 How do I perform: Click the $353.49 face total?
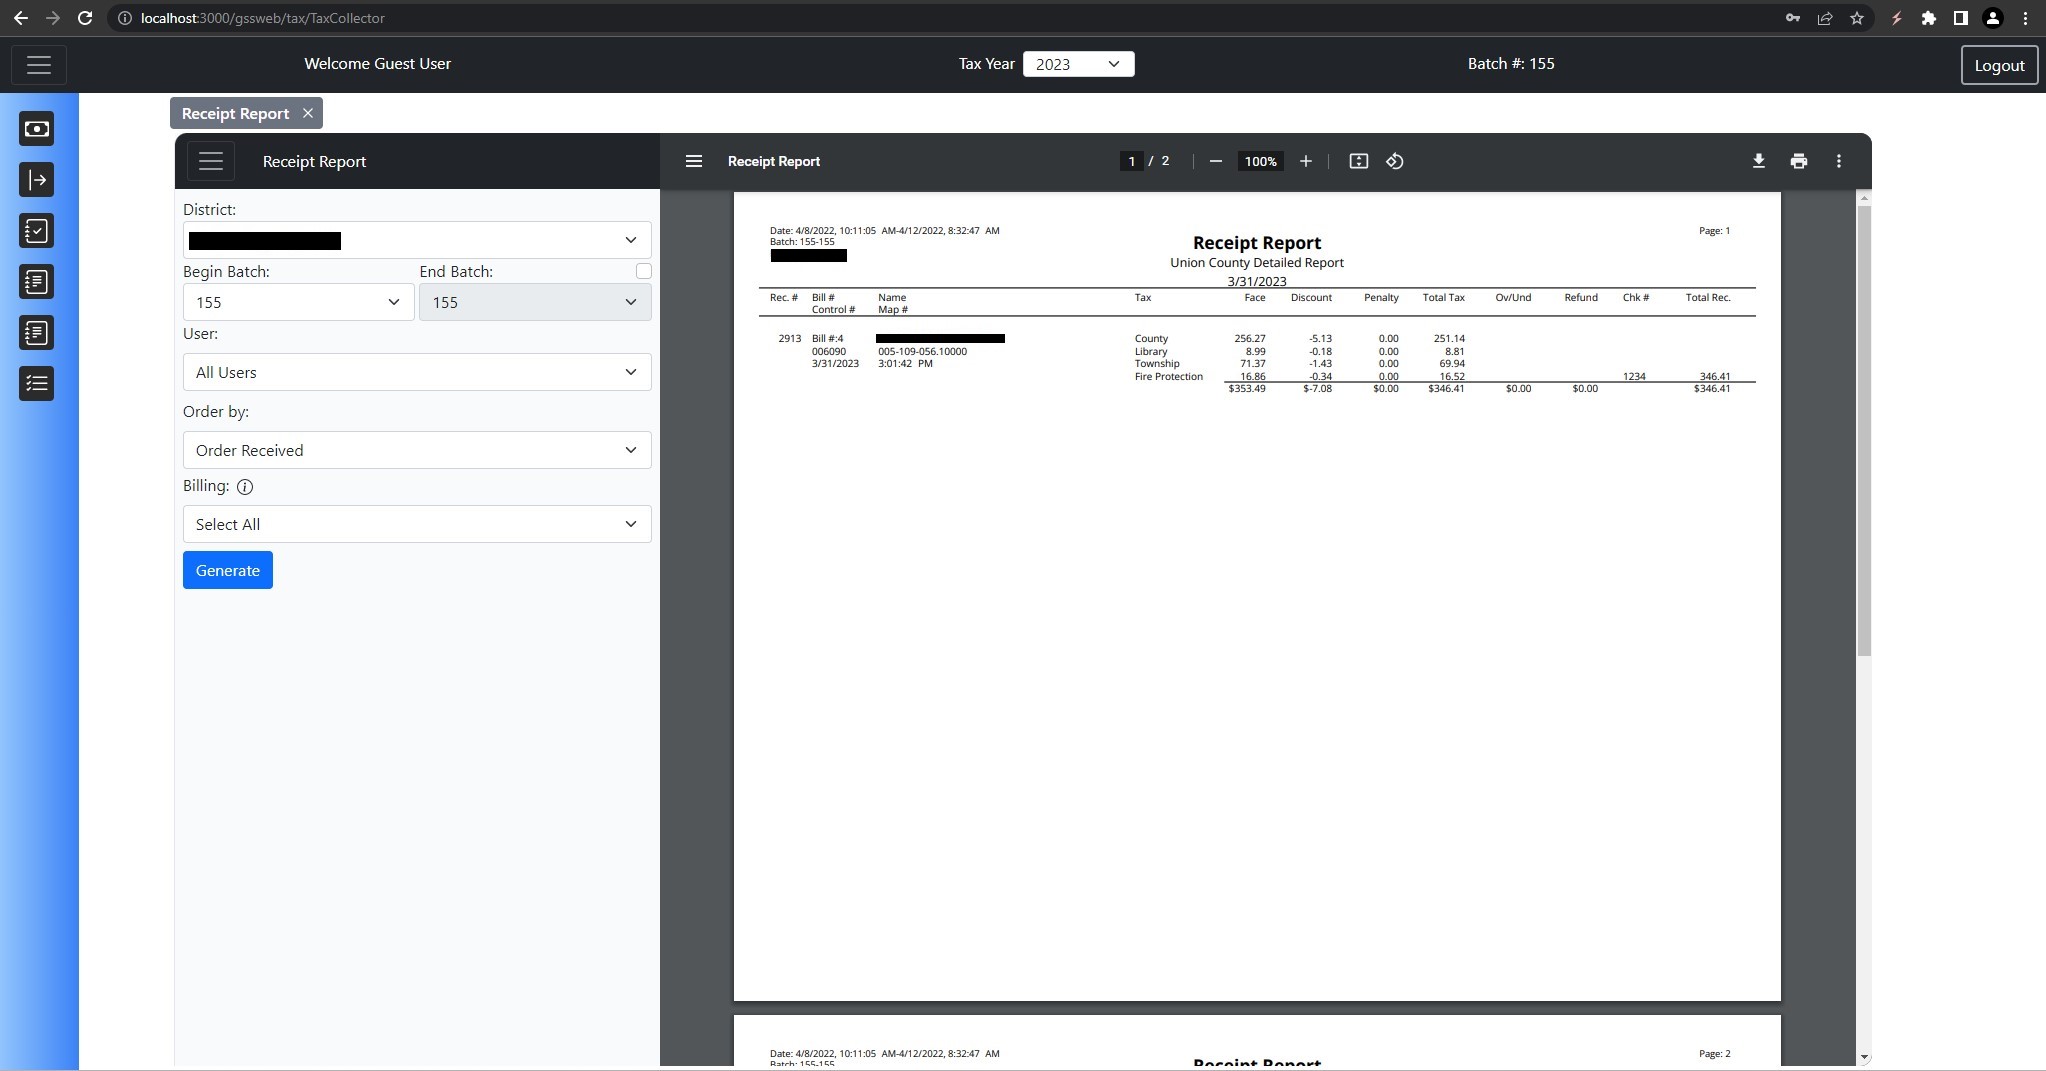pyautogui.click(x=1247, y=389)
